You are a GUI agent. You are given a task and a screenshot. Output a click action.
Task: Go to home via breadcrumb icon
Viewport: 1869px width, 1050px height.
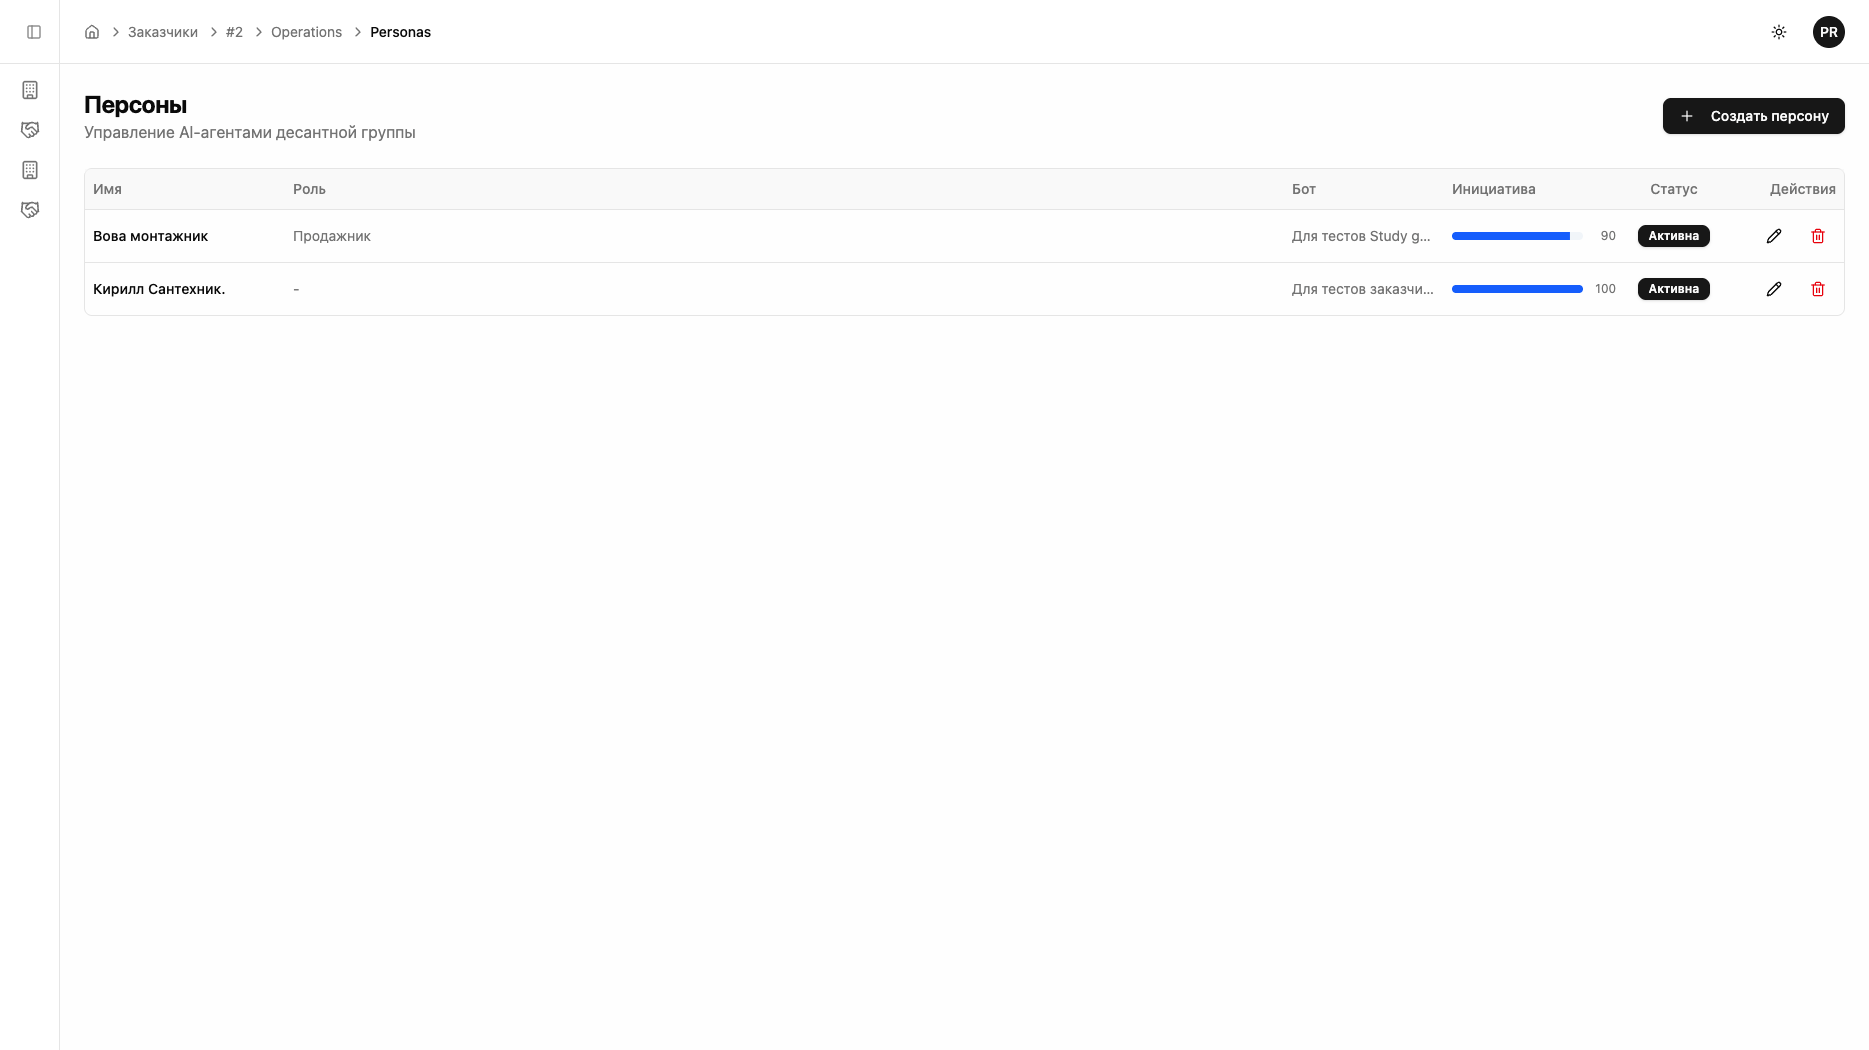(x=92, y=32)
